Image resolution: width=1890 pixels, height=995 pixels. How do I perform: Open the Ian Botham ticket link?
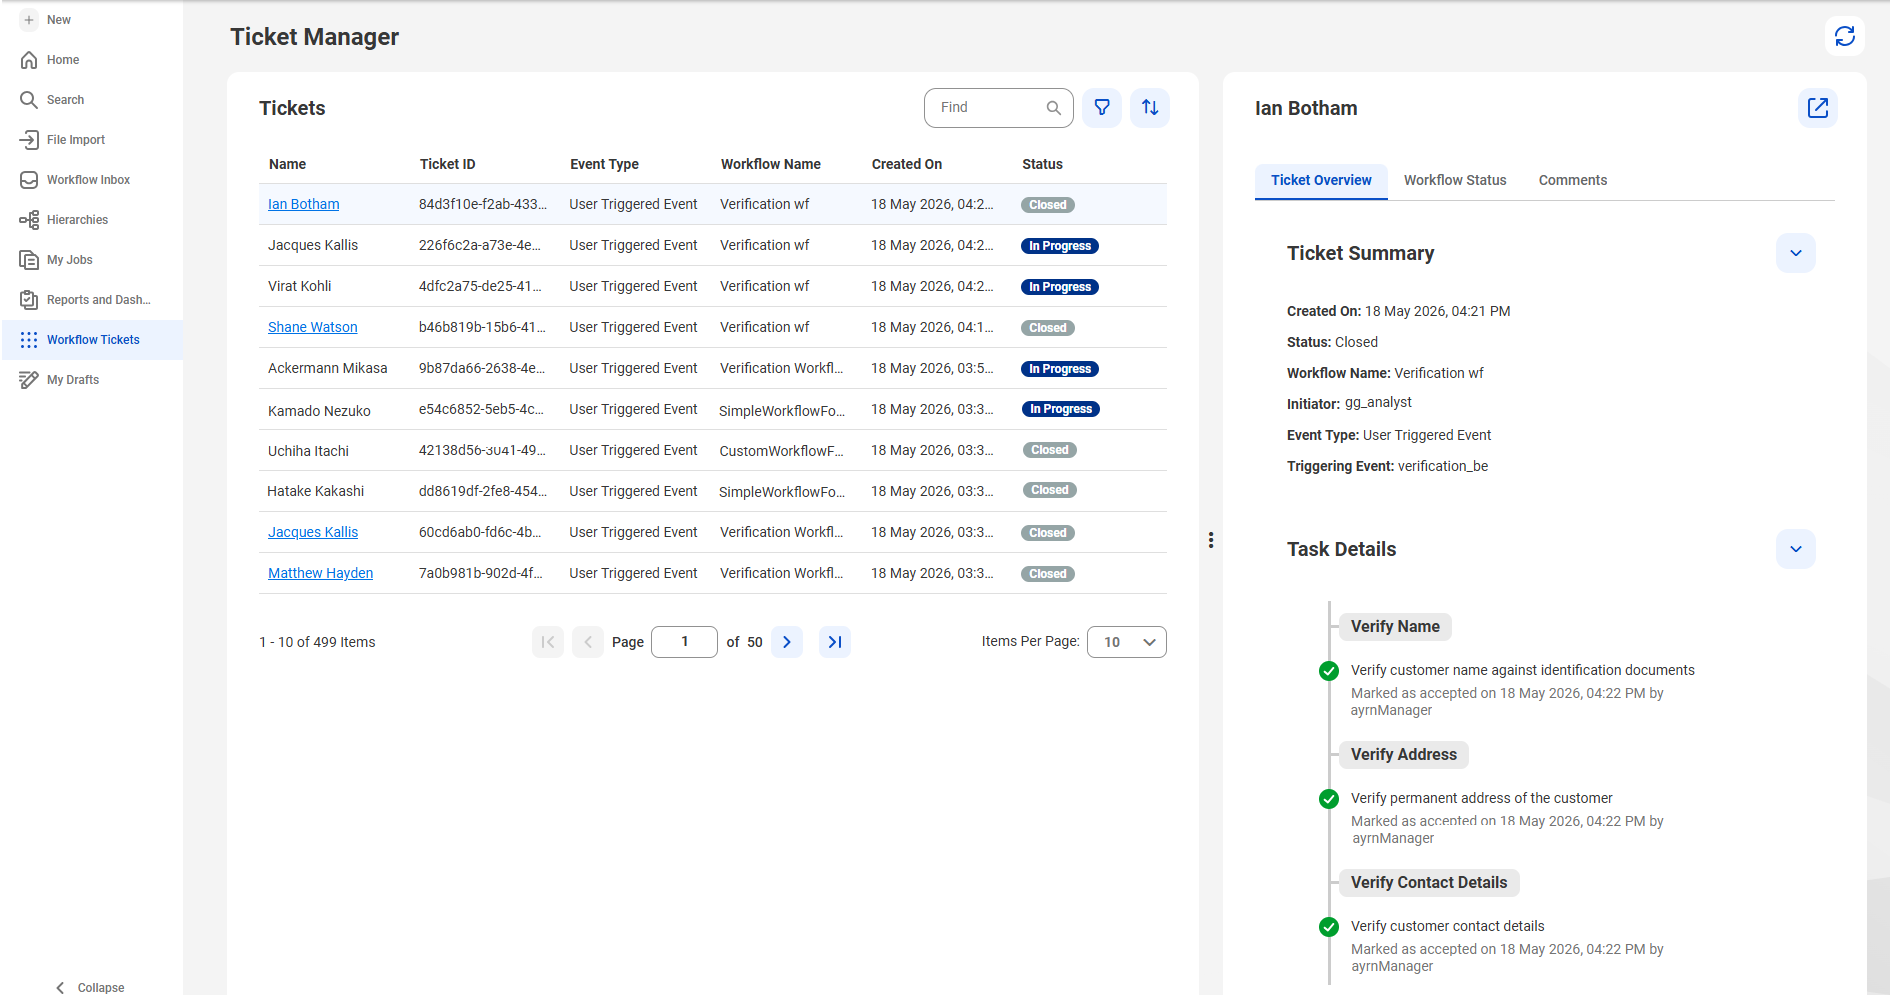[304, 204]
